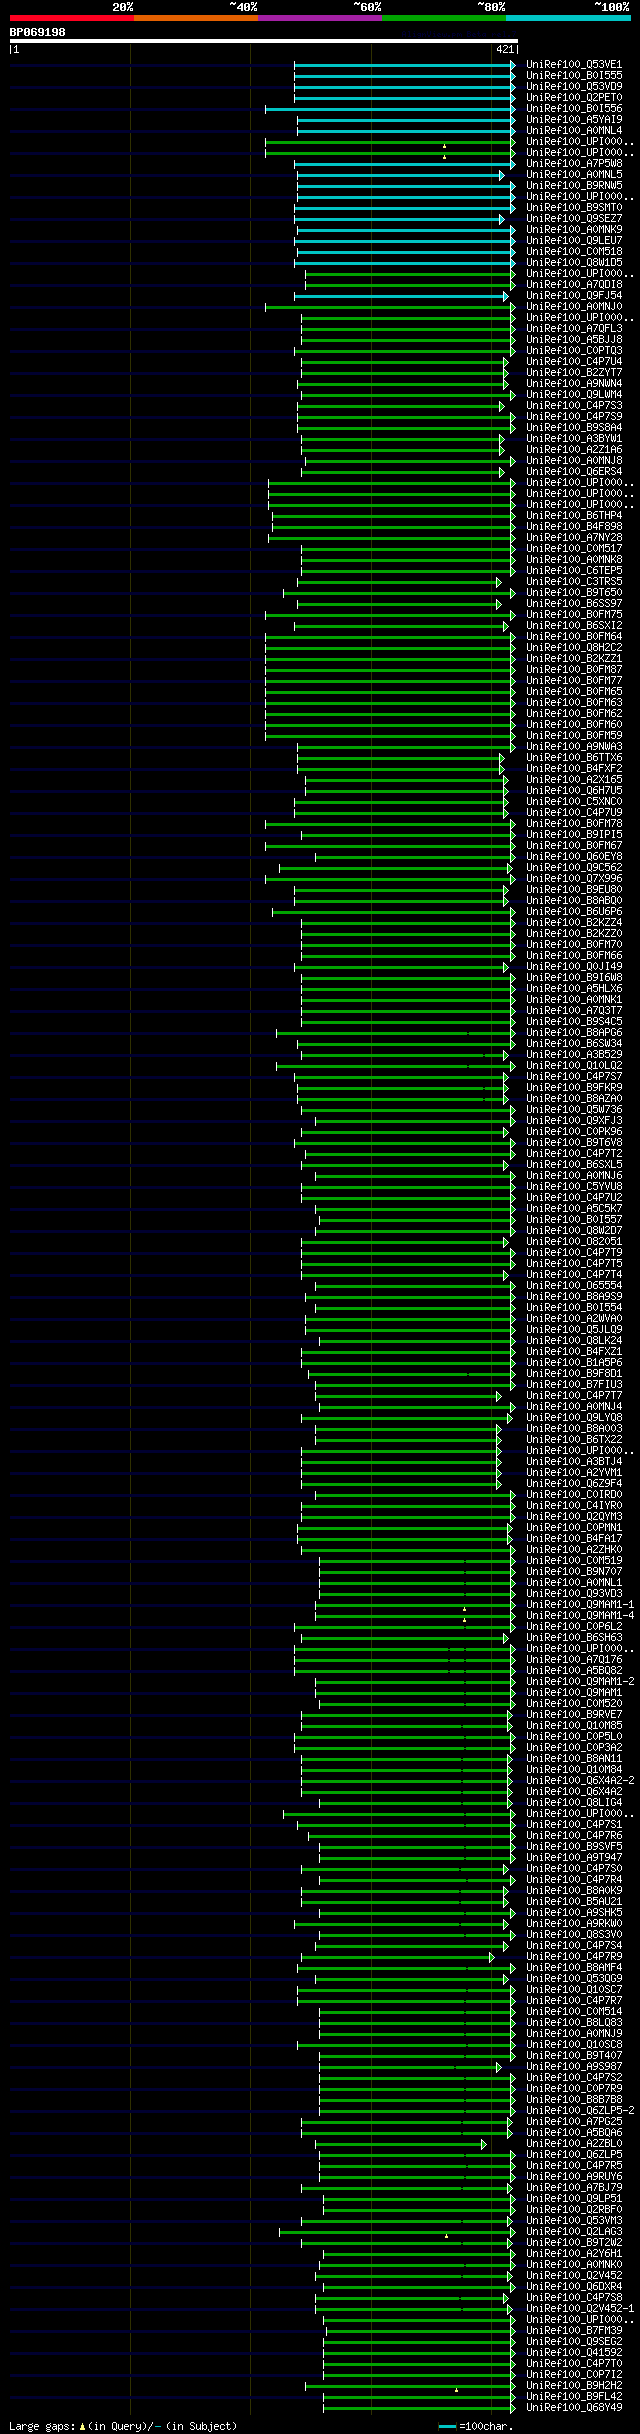Select the UniRef100_C0M518 label

click(574, 252)
